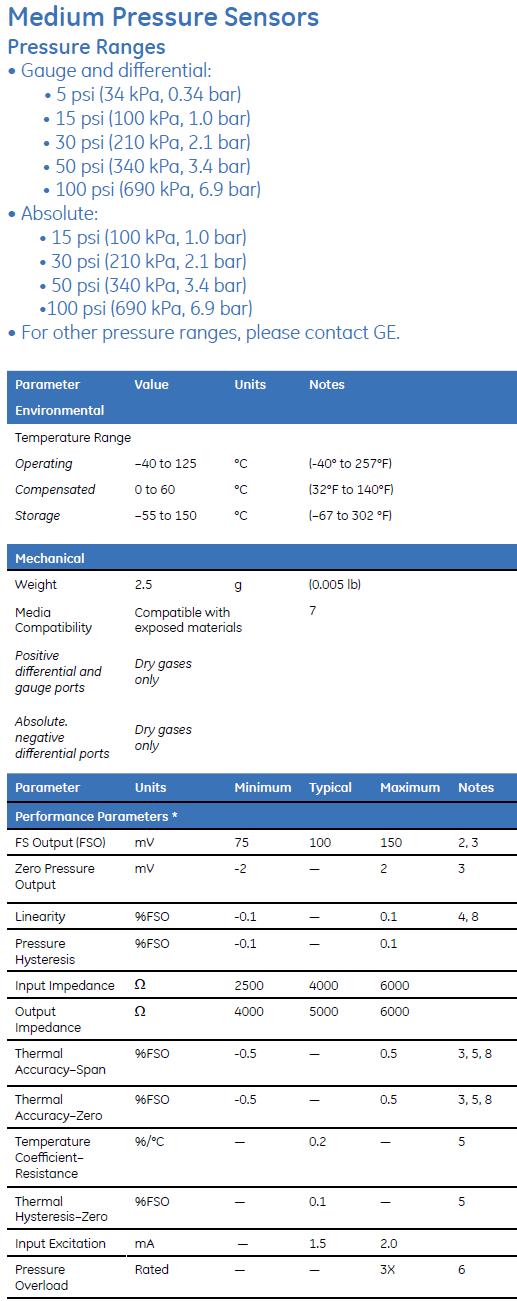Image resolution: width=517 pixels, height=1301 pixels.
Task: Select the 'Thermal Accuracy–Span' row label
Action: (x=60, y=1061)
